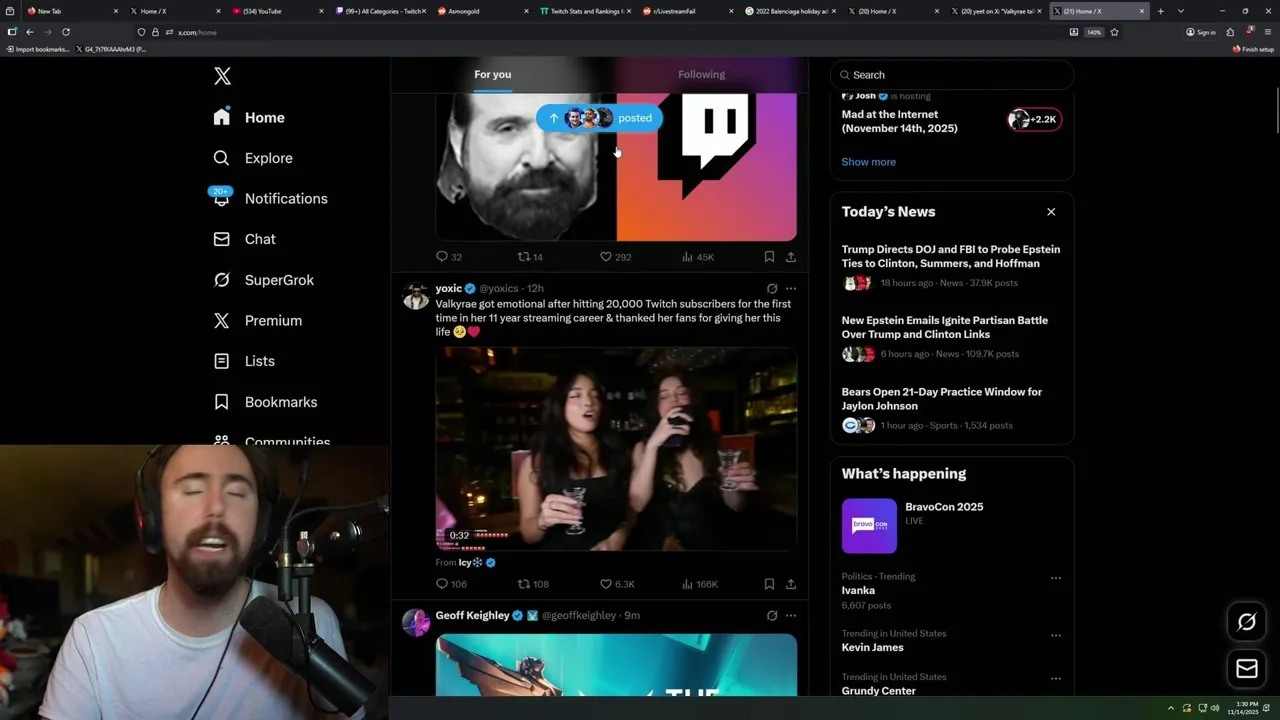Open yoxic profile avatar

pyautogui.click(x=415, y=296)
